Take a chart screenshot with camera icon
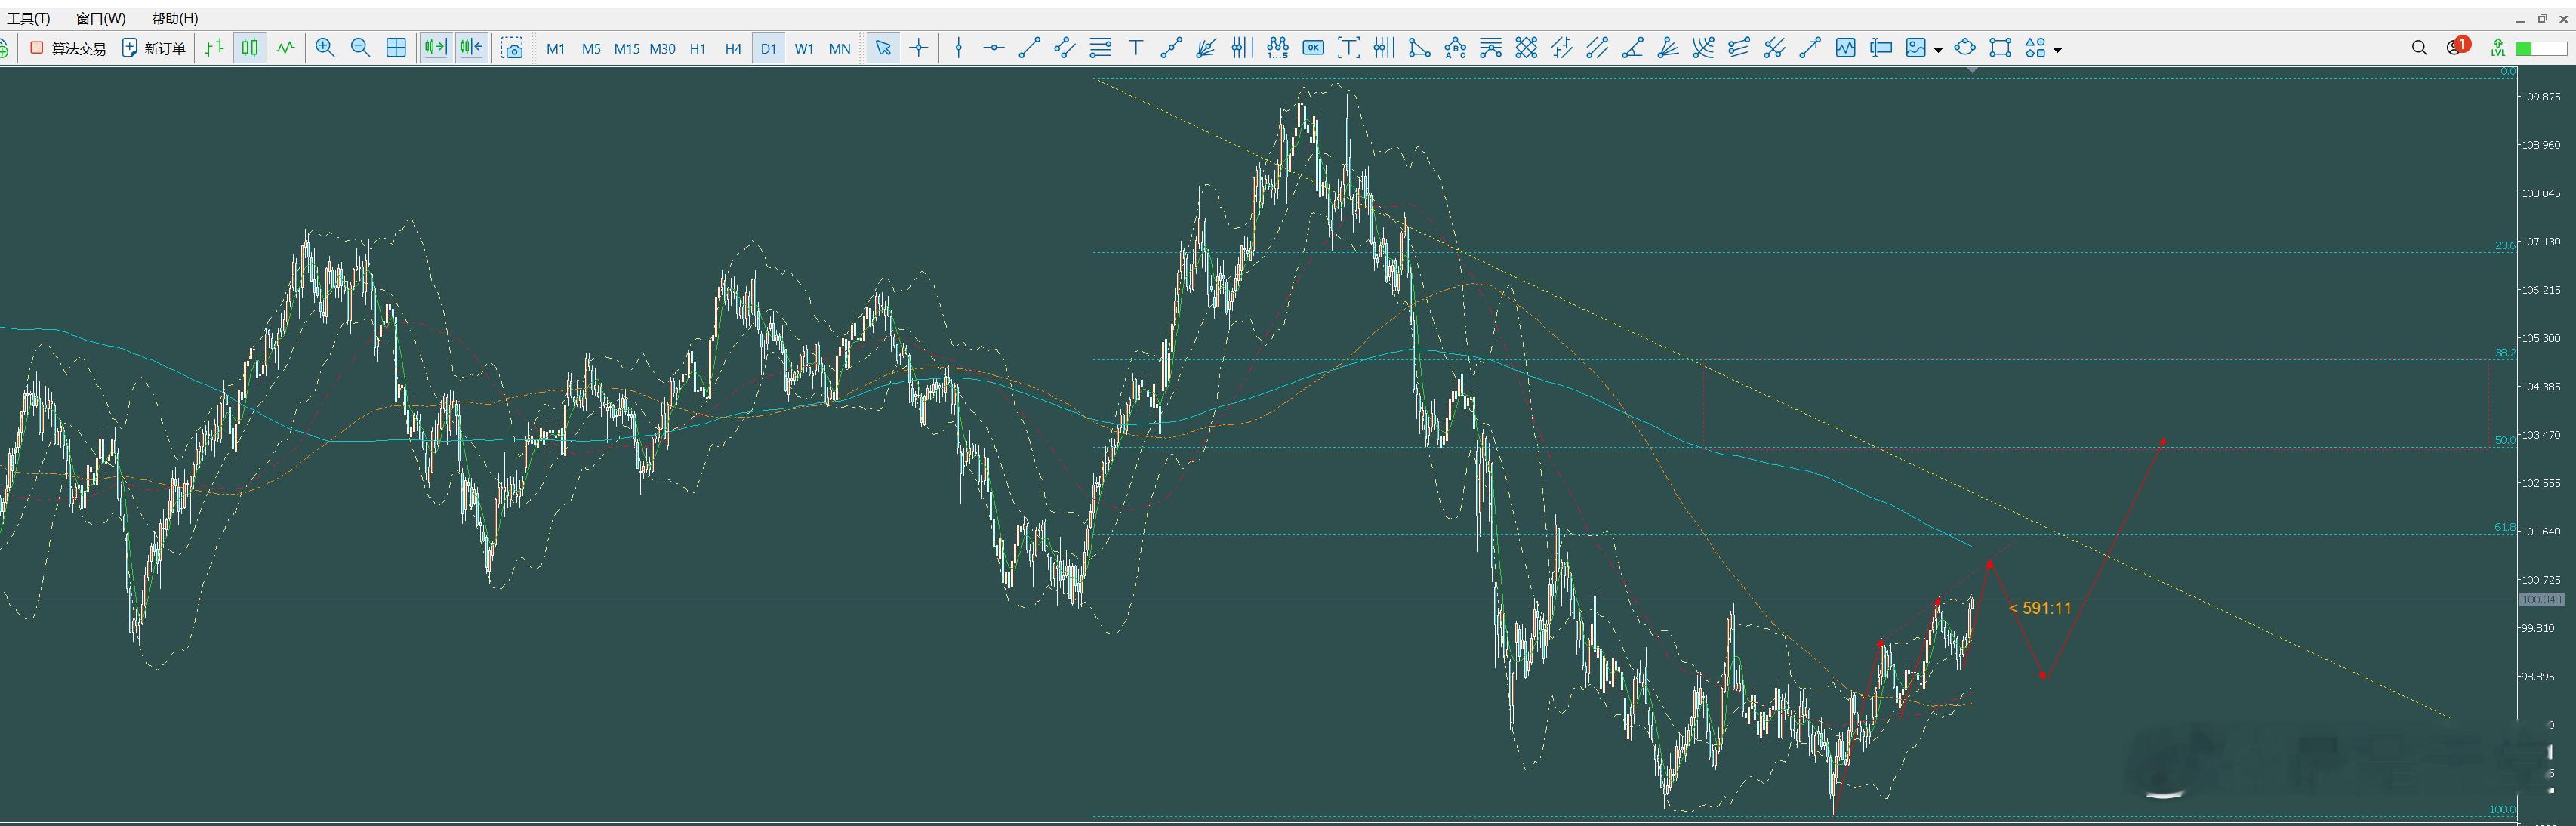Viewport: 2576px width, 826px height. tap(512, 48)
